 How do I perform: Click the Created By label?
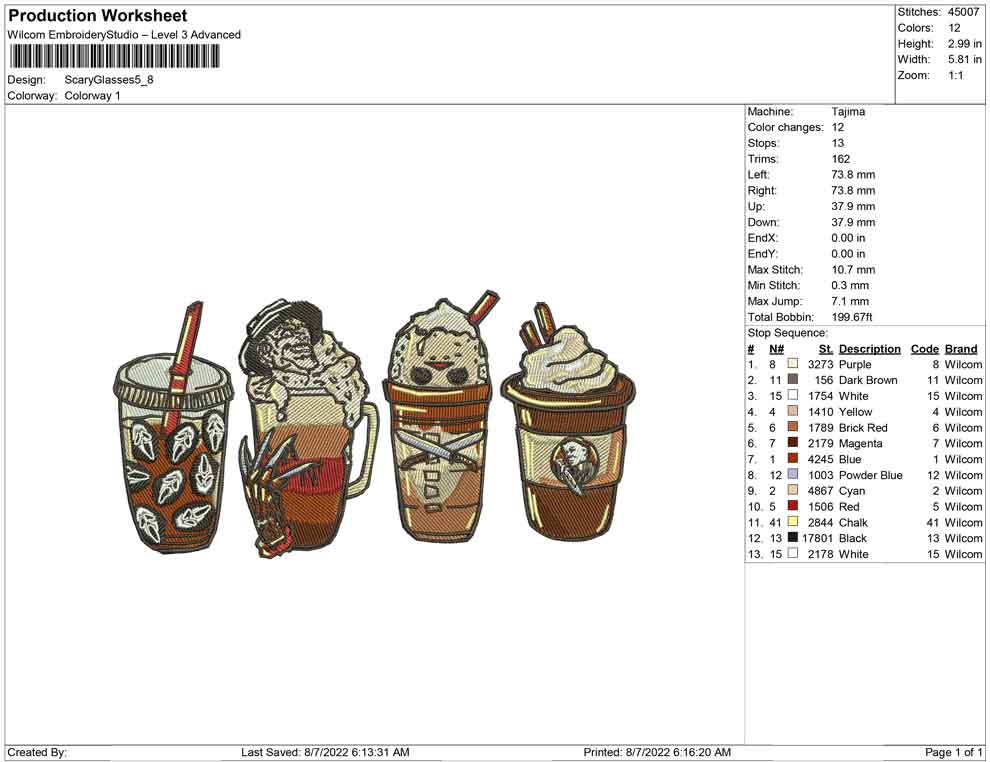(x=37, y=752)
